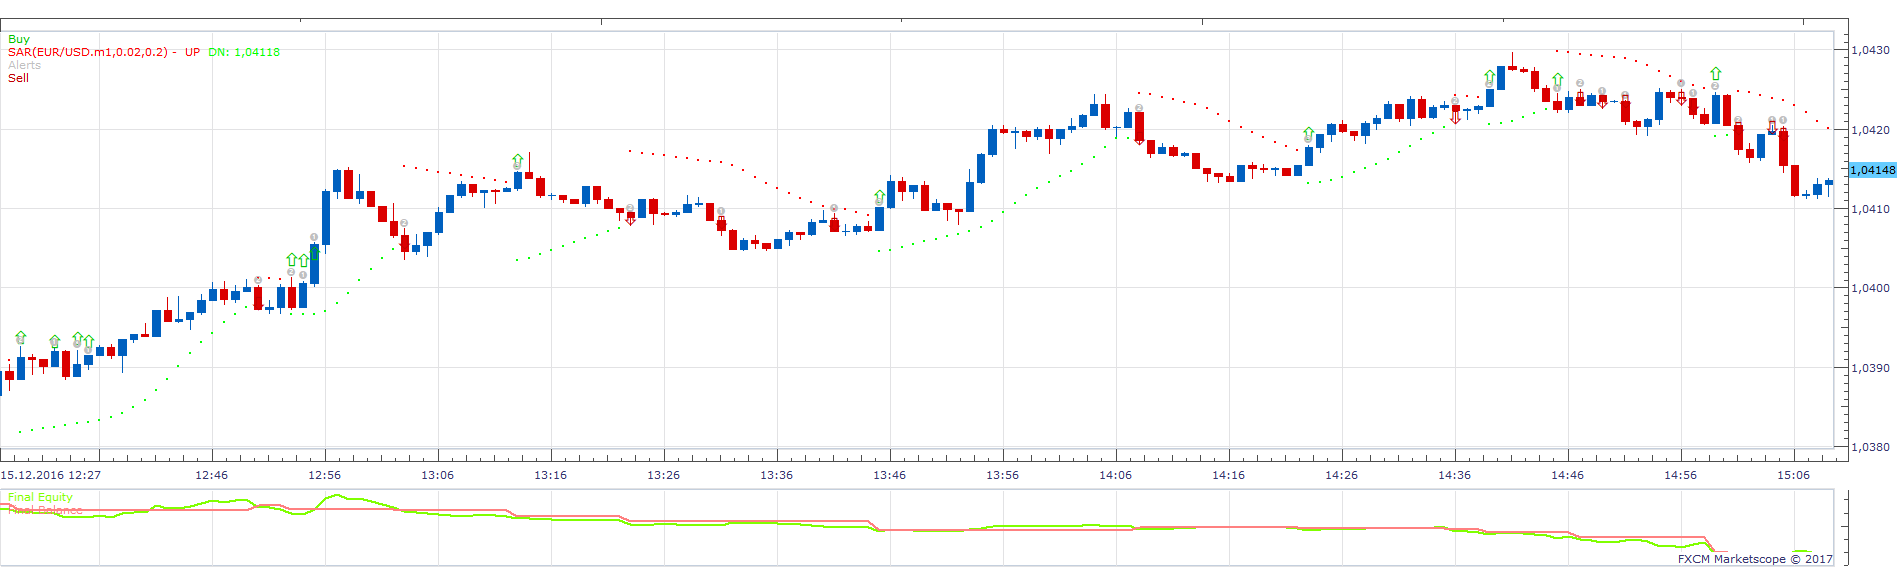The width and height of the screenshot is (1899, 567).
Task: Click the Sell legend label
Action: click(19, 78)
